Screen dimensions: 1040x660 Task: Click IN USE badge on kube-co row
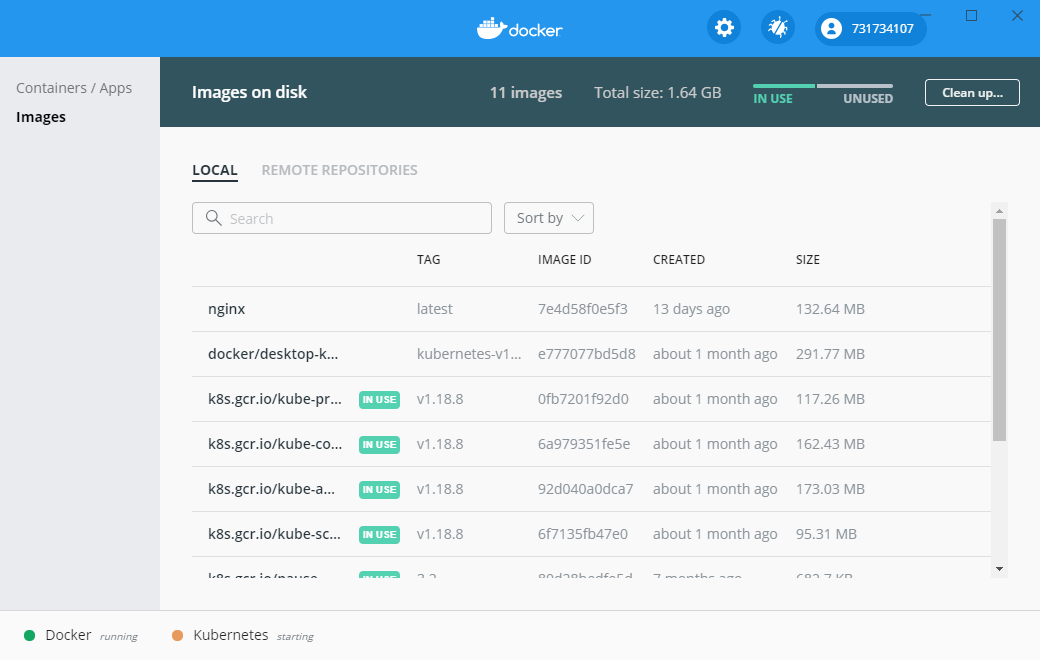click(x=379, y=444)
